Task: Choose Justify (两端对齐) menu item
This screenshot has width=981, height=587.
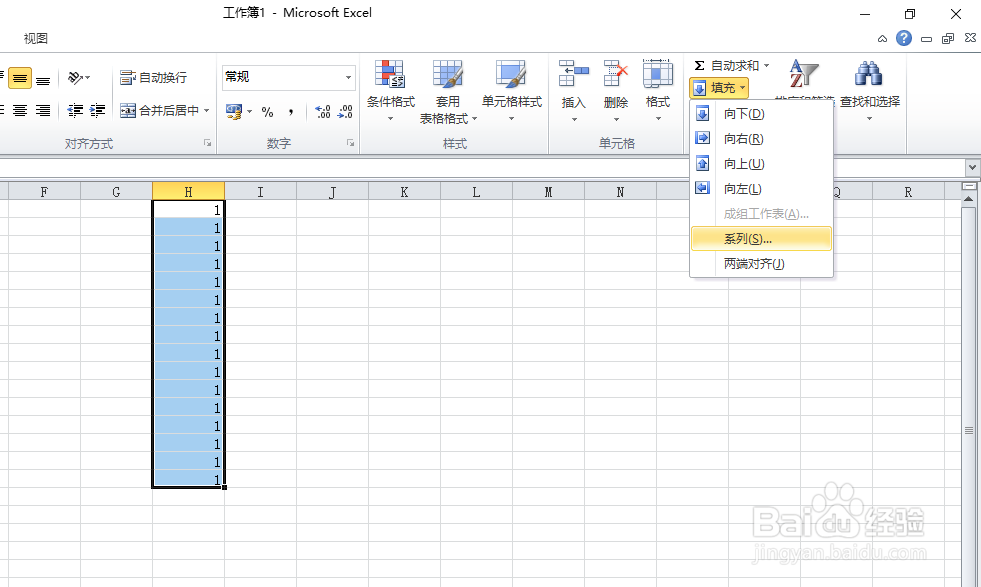Action: [761, 264]
